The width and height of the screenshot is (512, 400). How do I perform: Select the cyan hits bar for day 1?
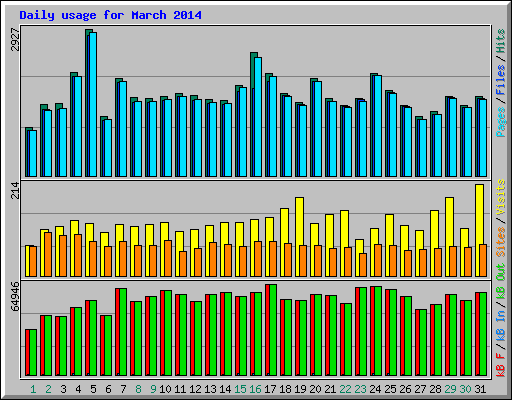pos(33,153)
